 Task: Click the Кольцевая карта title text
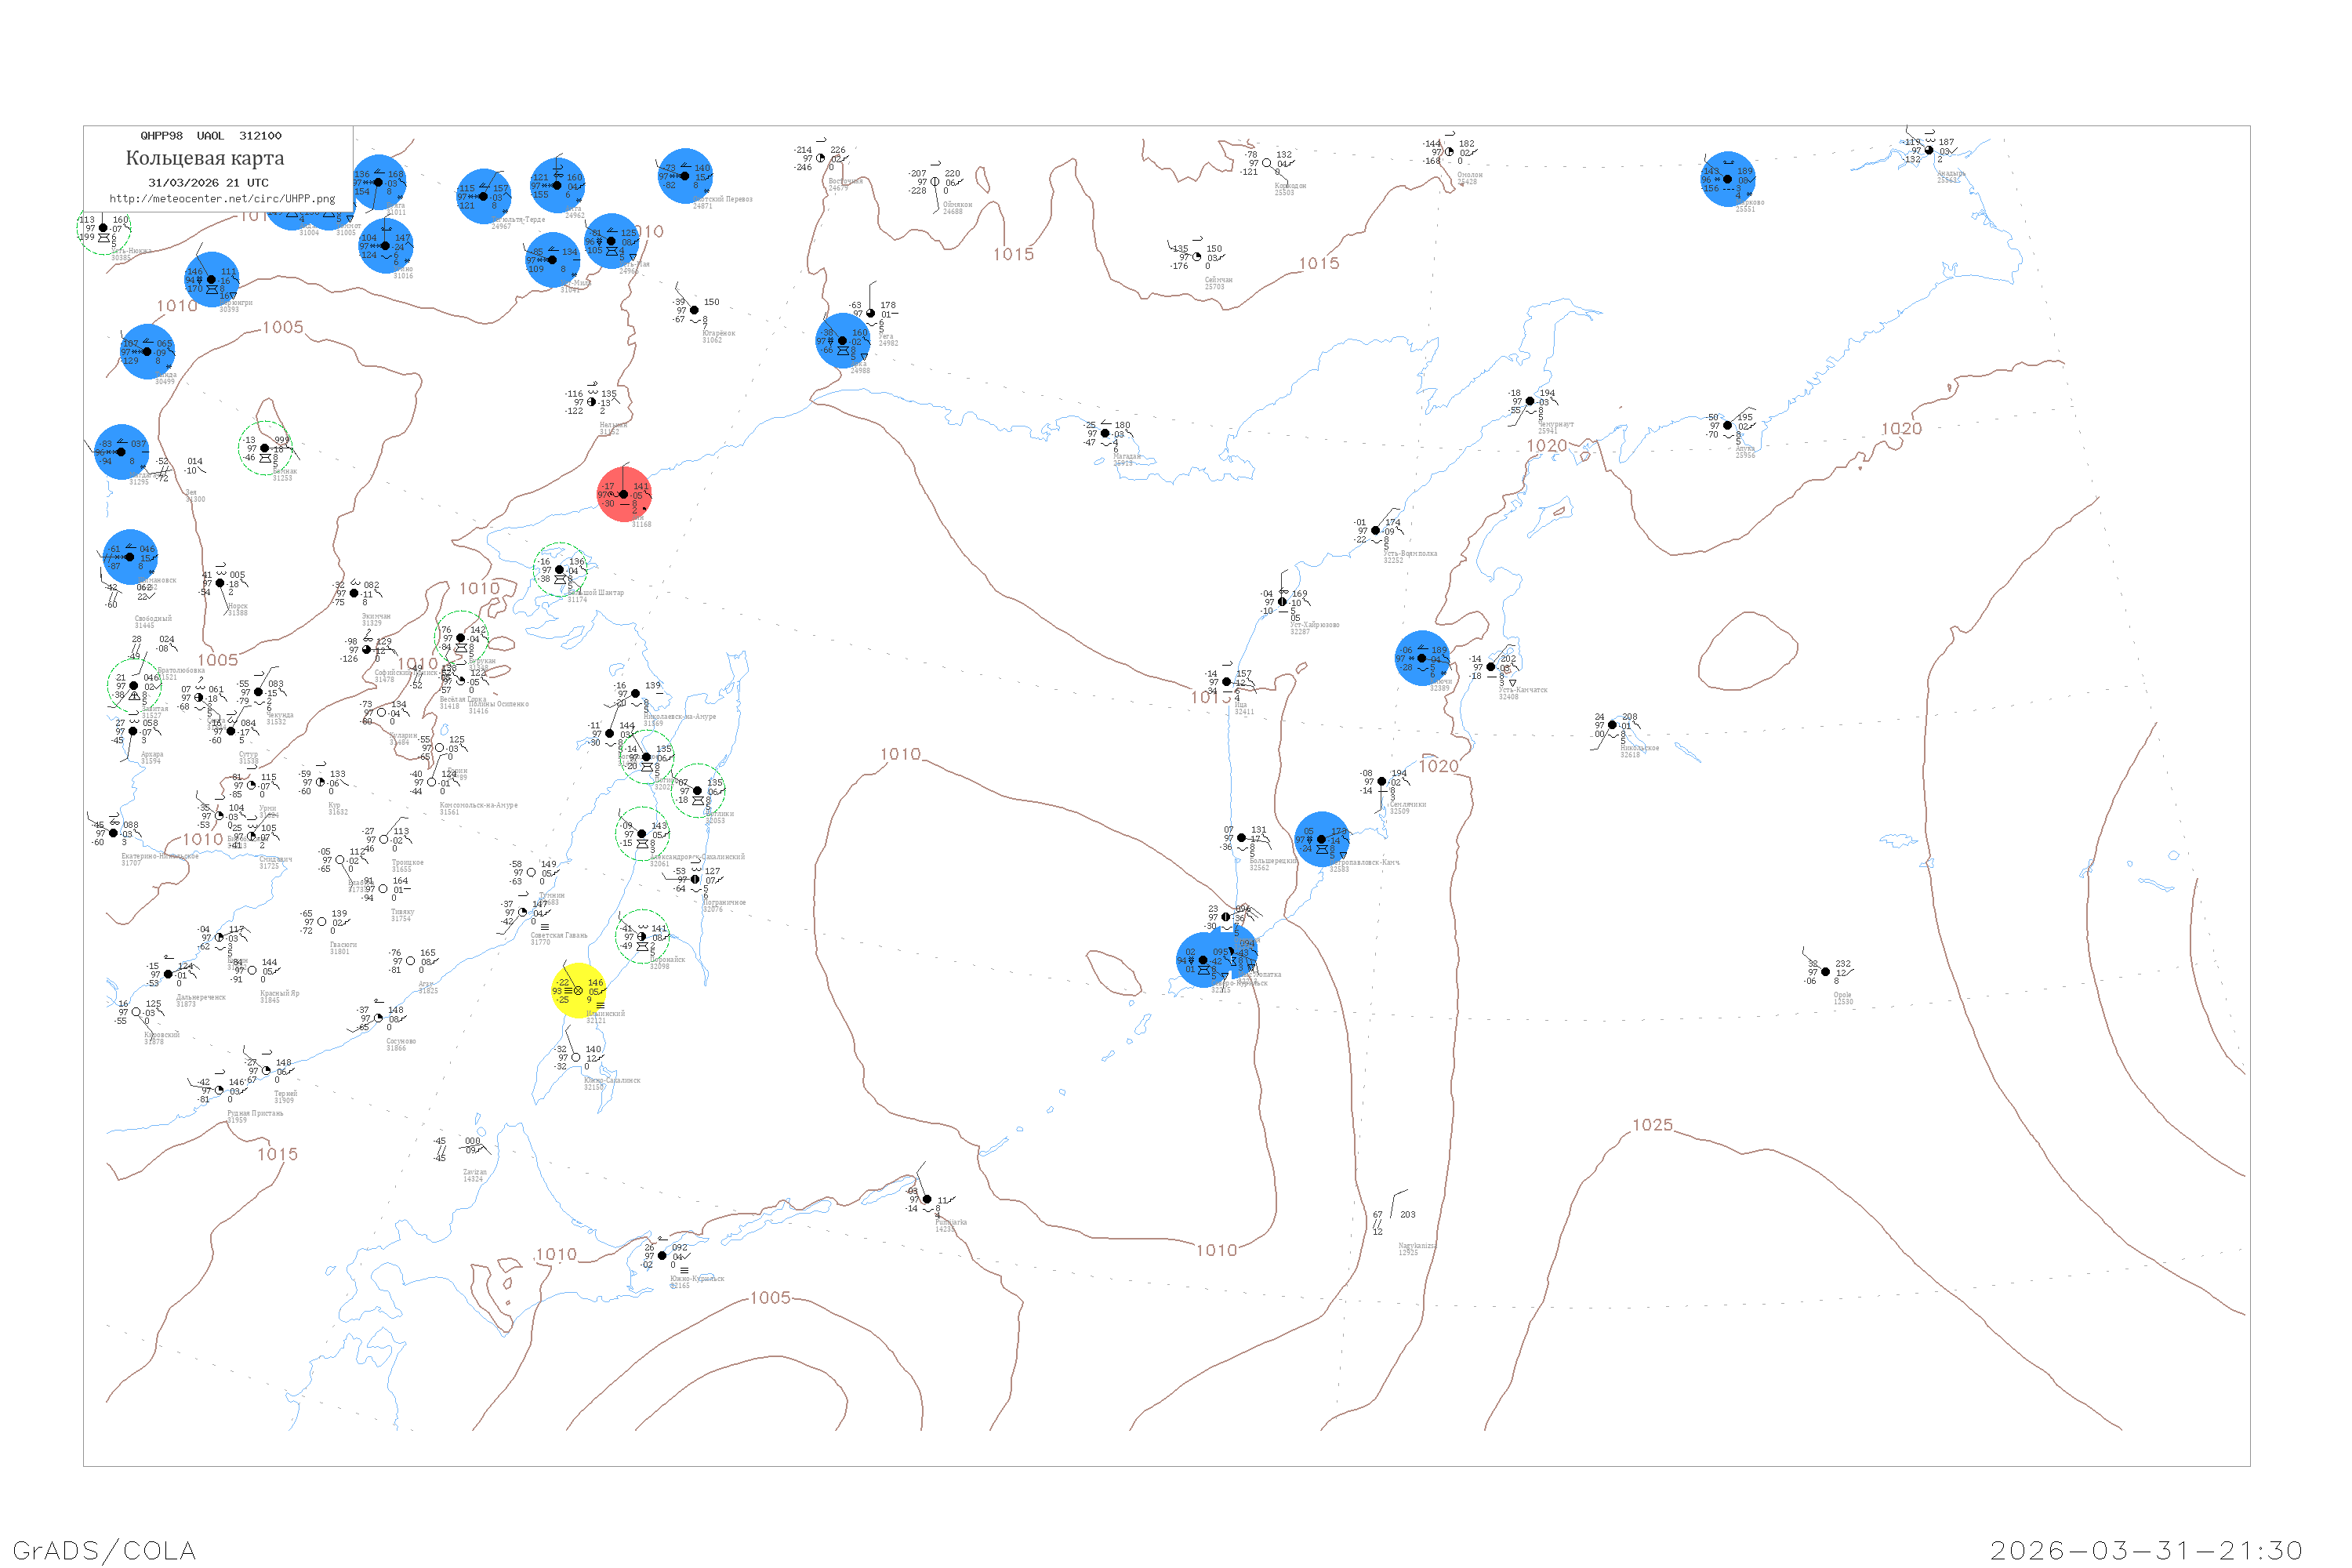tap(205, 158)
